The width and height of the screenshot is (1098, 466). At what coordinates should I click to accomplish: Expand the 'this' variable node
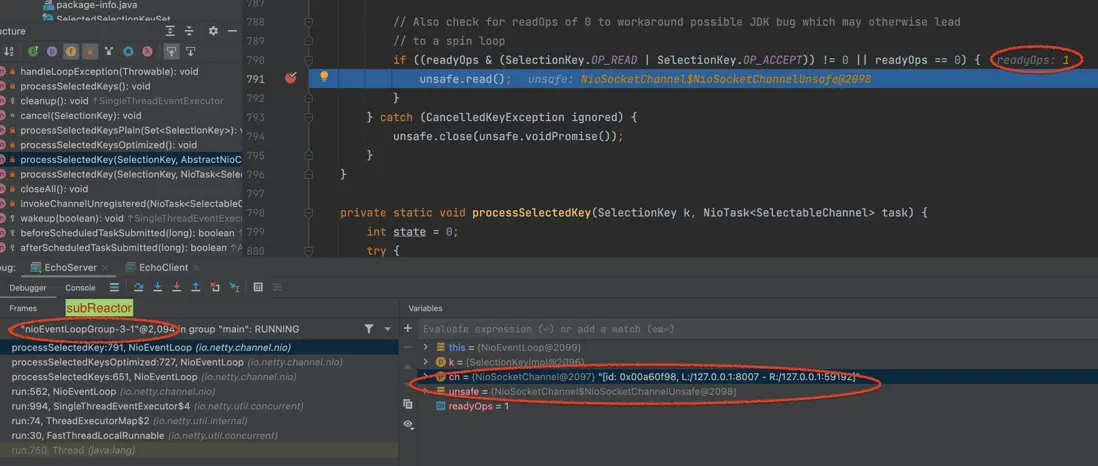click(x=426, y=347)
